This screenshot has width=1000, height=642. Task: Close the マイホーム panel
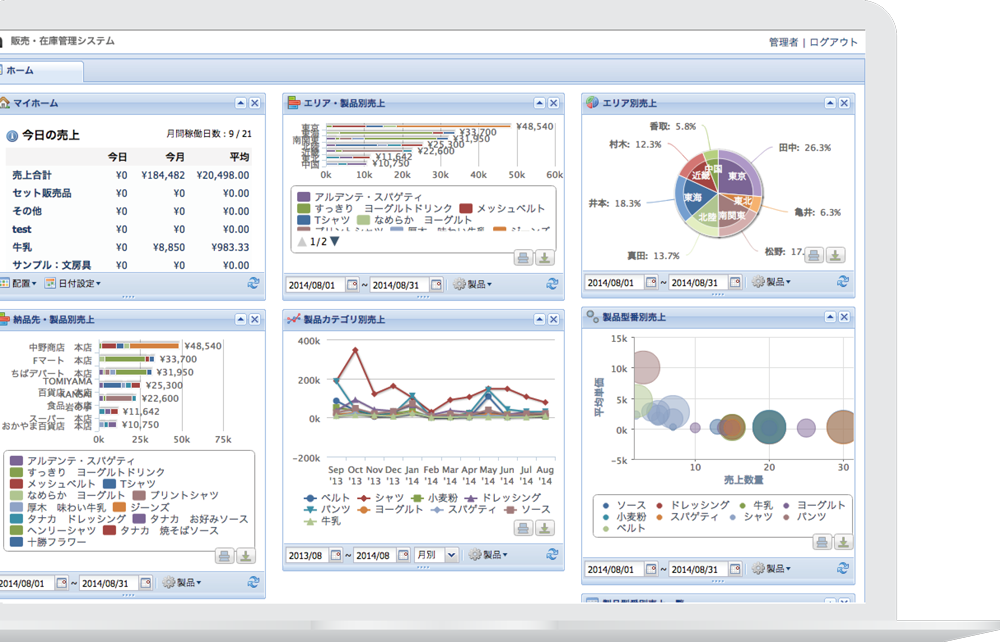pos(254,103)
